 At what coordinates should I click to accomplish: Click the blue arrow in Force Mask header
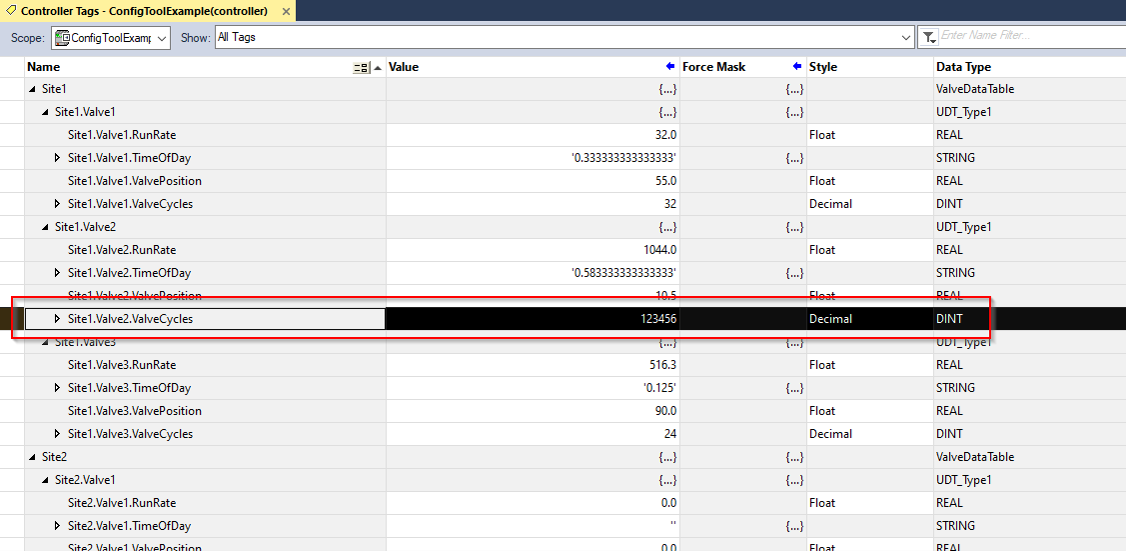(x=796, y=66)
